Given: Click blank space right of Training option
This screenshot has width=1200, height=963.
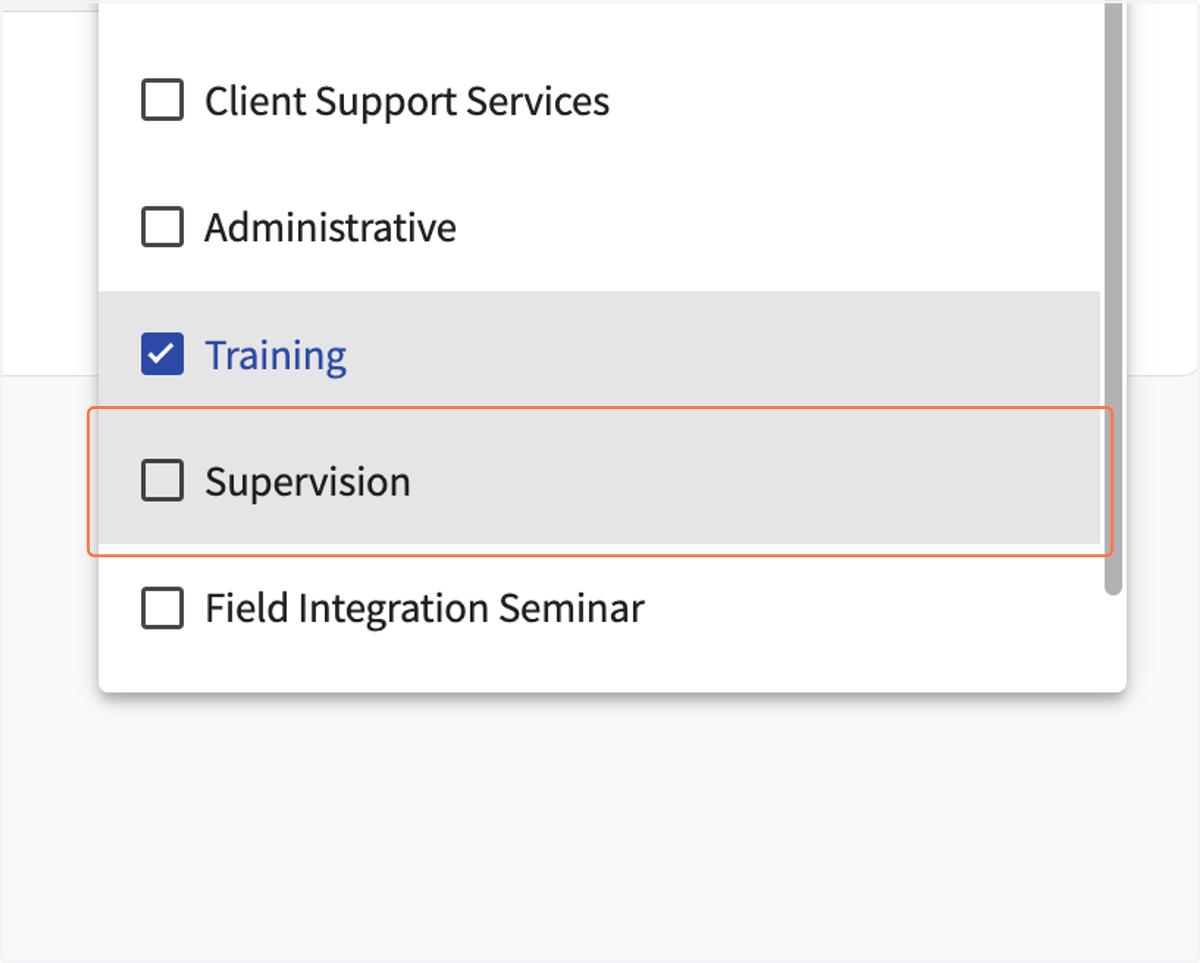Looking at the screenshot, I should (x=720, y=354).
